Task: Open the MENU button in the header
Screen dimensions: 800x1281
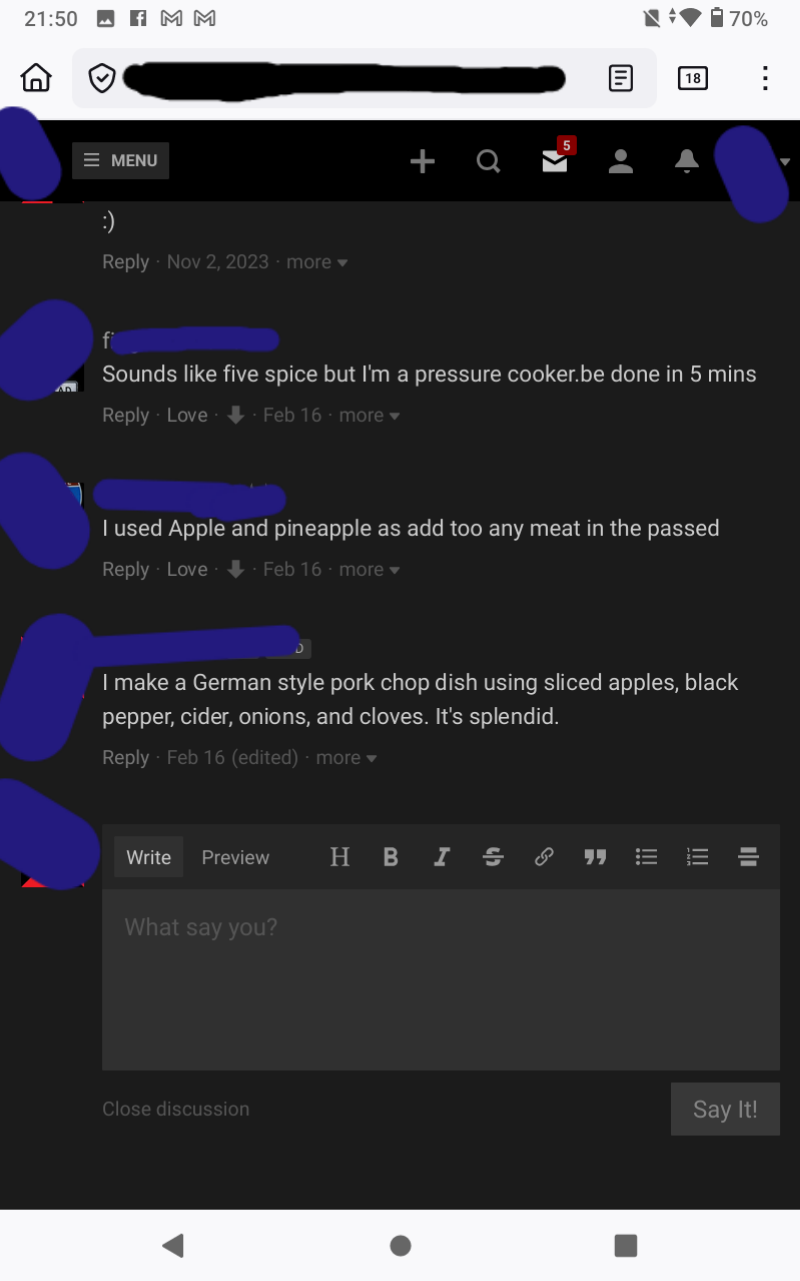Action: 120,160
